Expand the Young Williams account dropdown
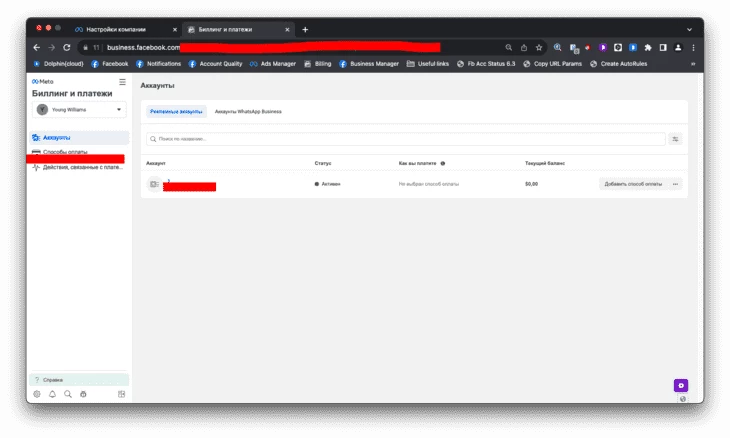 coord(80,109)
